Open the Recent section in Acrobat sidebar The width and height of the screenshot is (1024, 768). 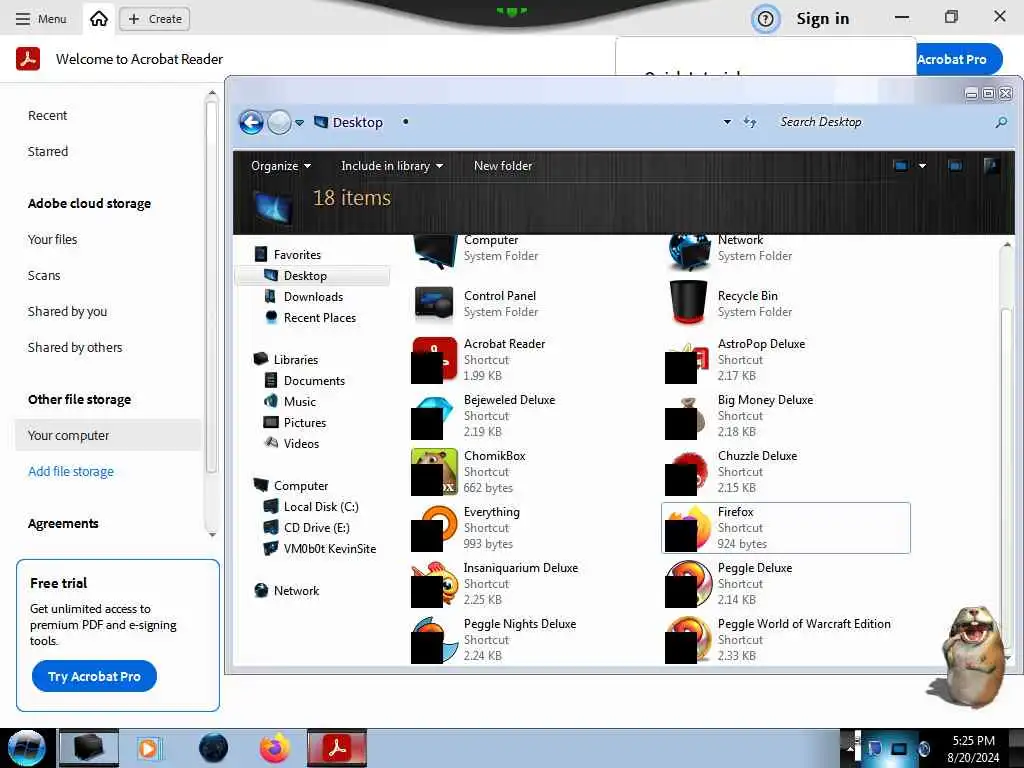coord(47,116)
